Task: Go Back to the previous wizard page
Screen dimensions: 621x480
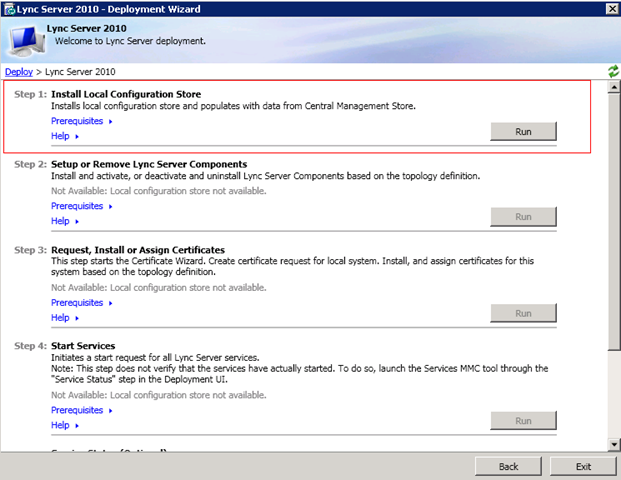Action: [x=508, y=467]
